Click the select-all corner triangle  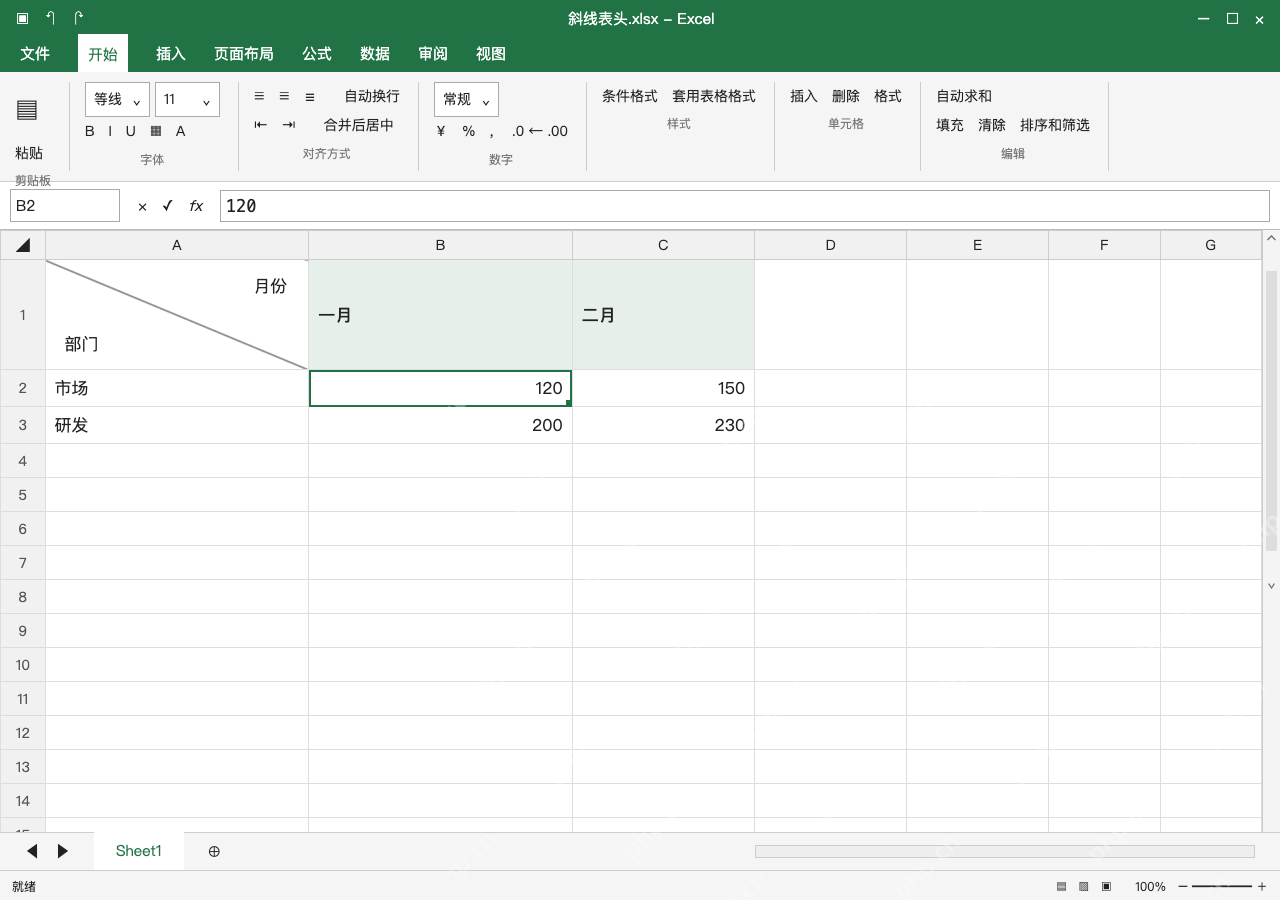[23, 245]
